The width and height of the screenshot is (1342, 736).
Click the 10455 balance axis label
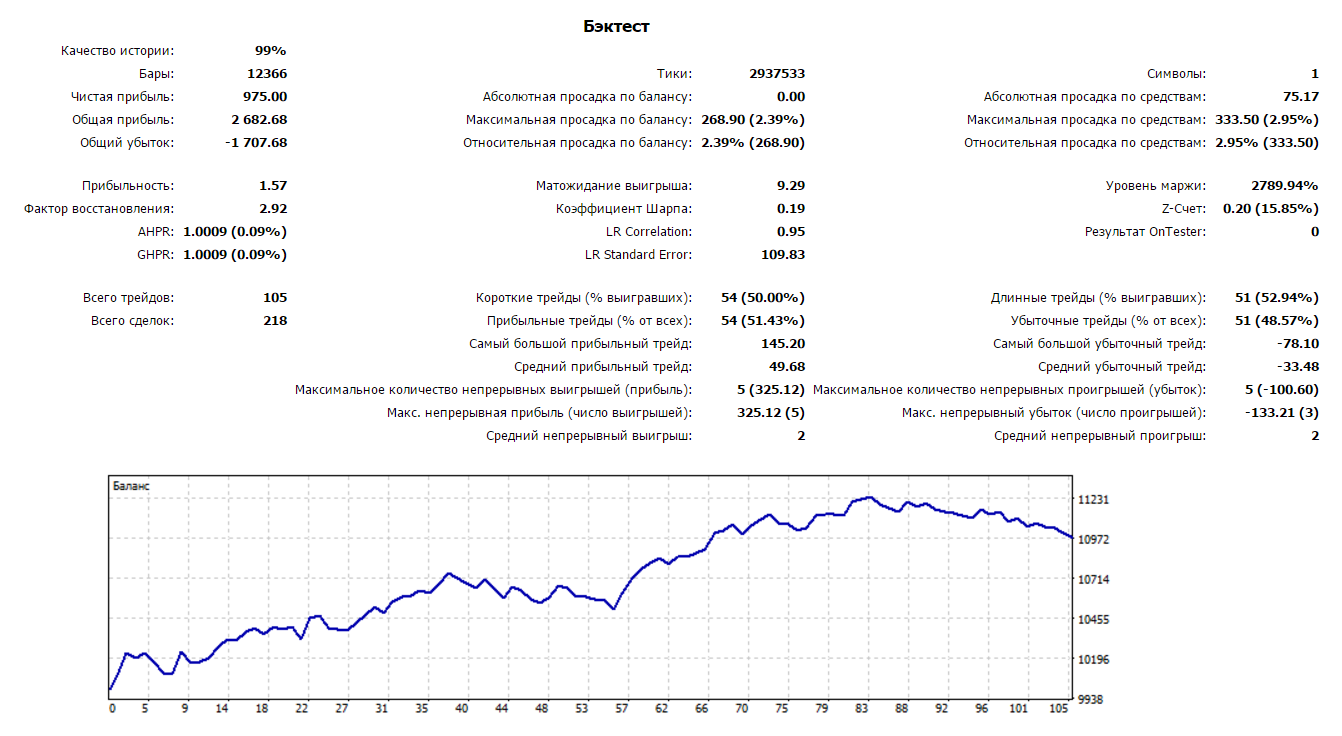pos(1093,620)
